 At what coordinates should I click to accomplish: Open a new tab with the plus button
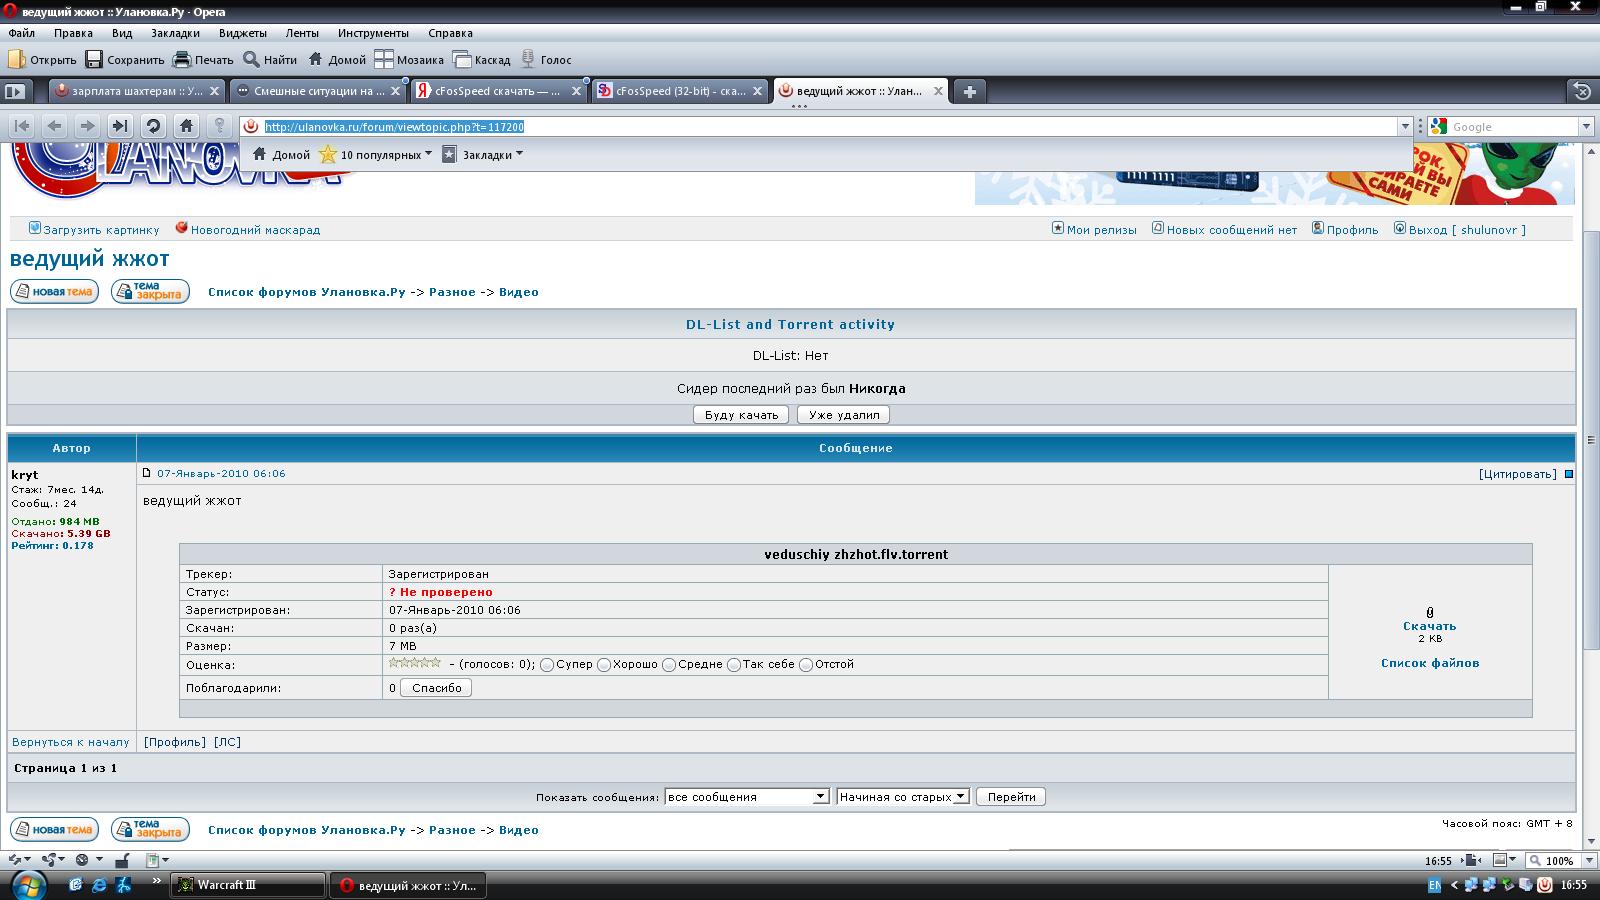(969, 91)
